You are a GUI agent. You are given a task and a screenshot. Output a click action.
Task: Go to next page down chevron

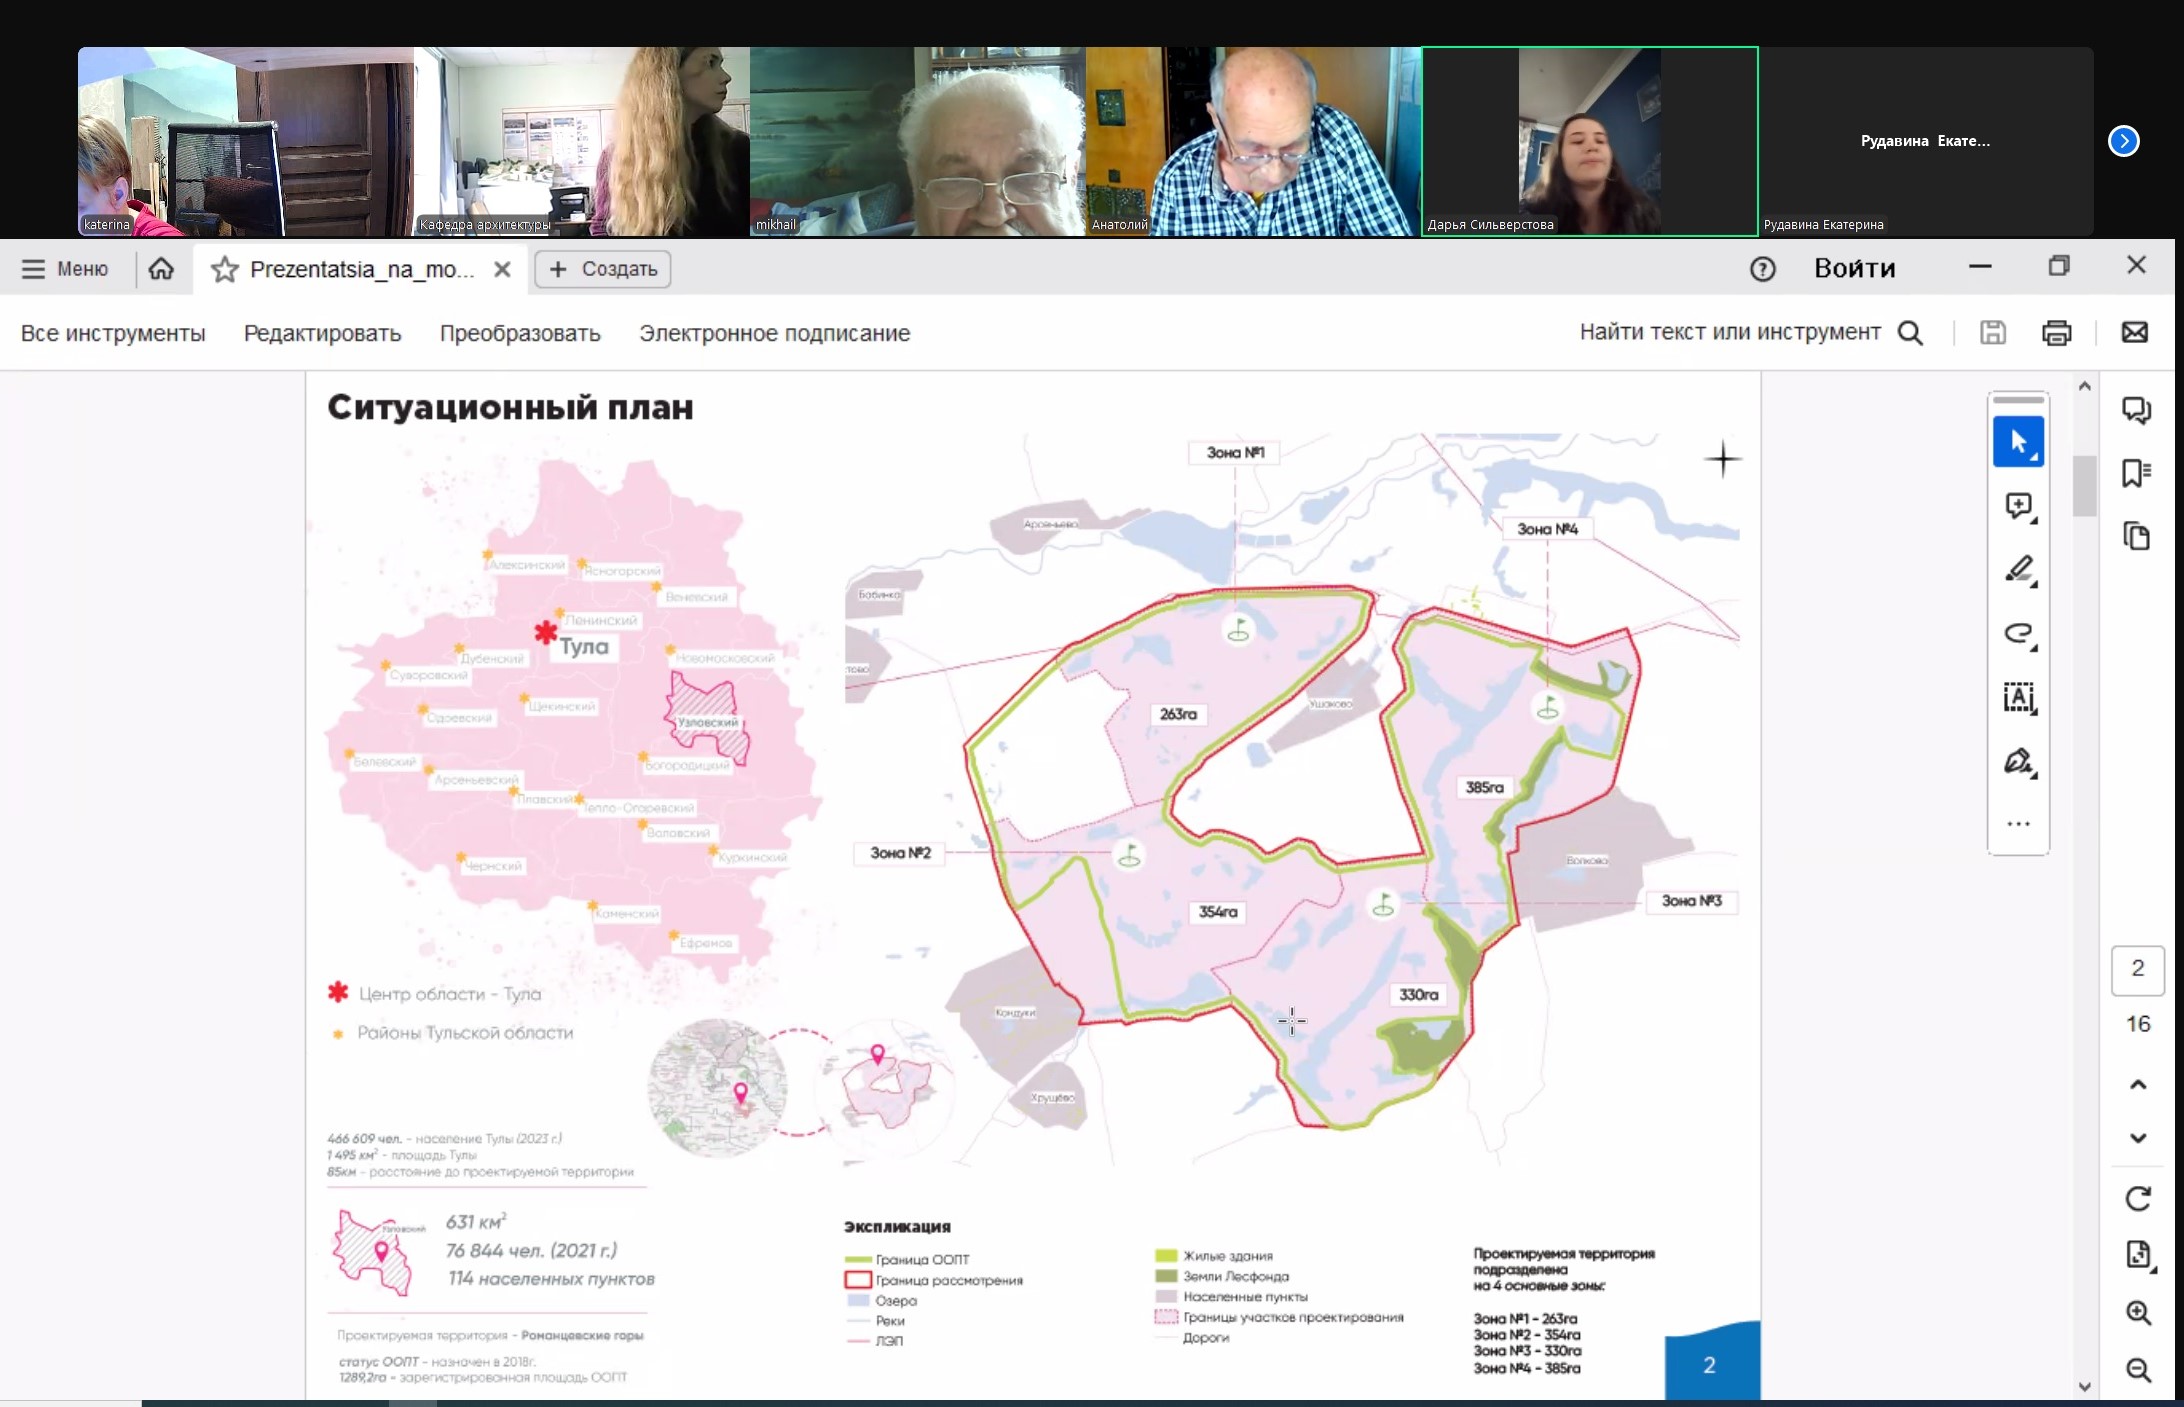pyautogui.click(x=2138, y=1138)
